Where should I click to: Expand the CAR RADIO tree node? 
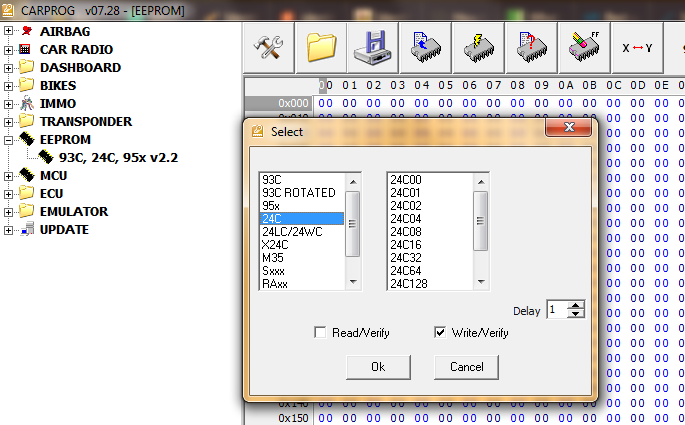coord(8,49)
